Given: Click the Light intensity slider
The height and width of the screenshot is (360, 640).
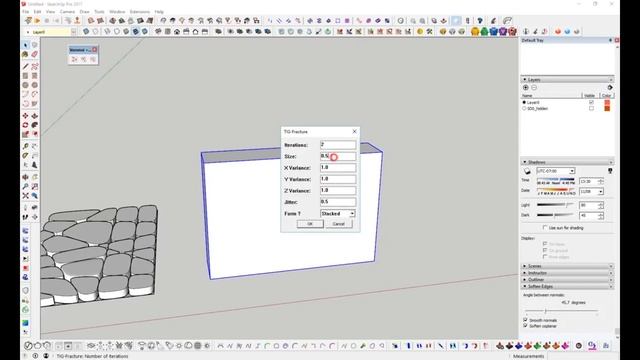Looking at the screenshot, I should [555, 205].
